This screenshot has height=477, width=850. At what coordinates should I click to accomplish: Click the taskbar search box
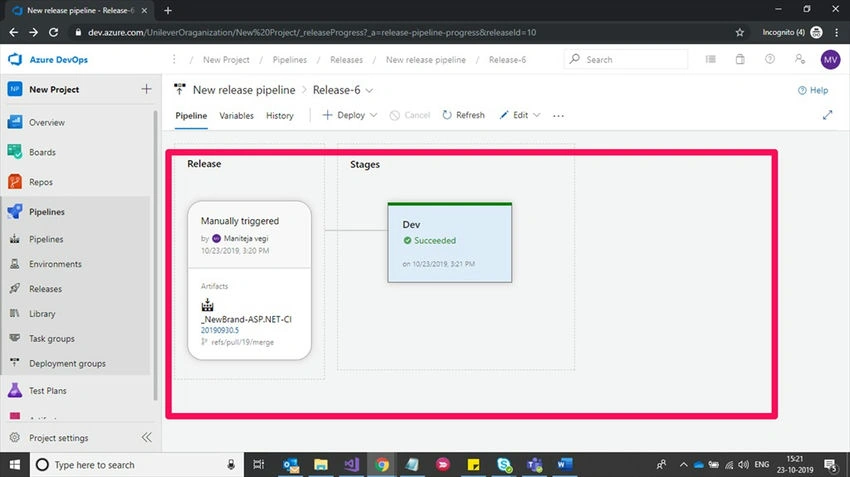(136, 465)
